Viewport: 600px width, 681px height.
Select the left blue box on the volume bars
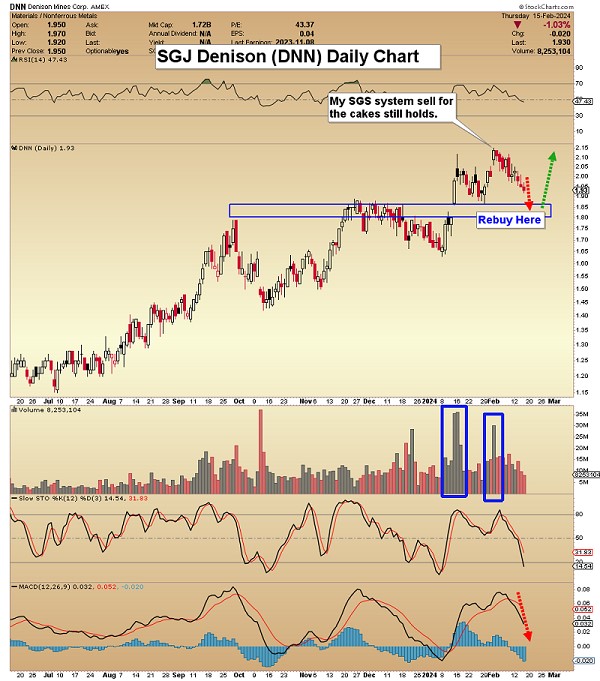[x=454, y=451]
